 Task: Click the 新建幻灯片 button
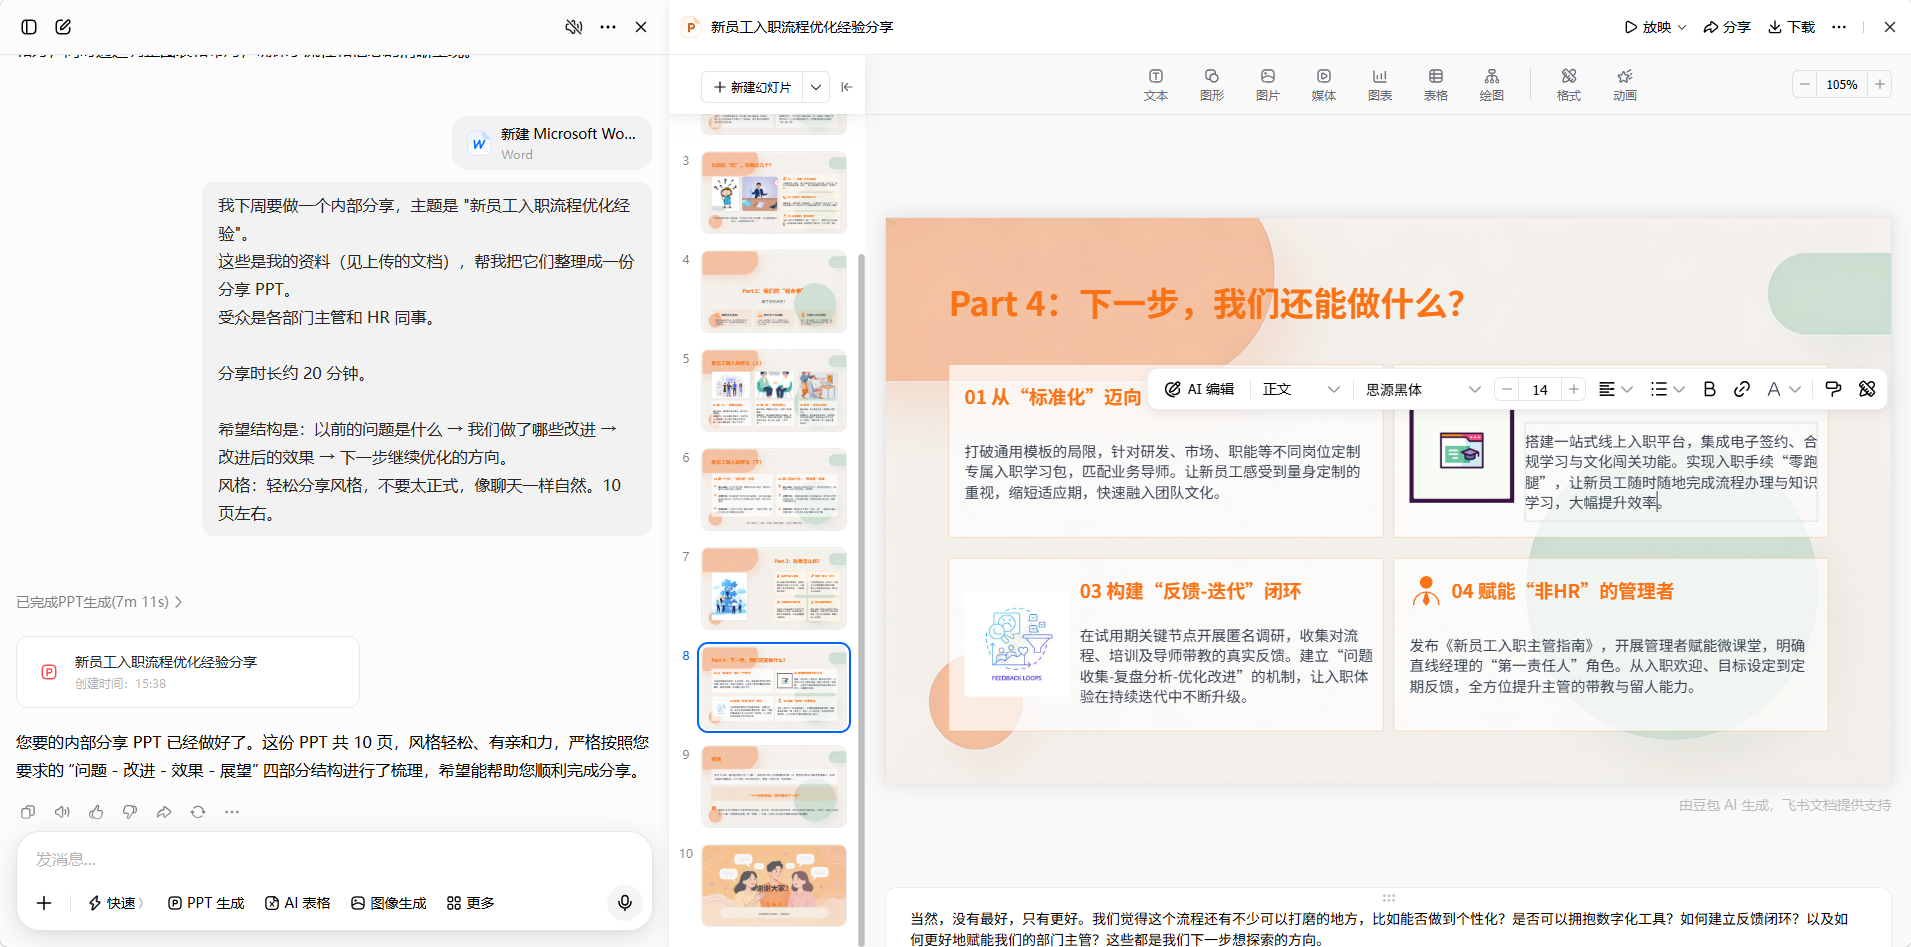(752, 87)
